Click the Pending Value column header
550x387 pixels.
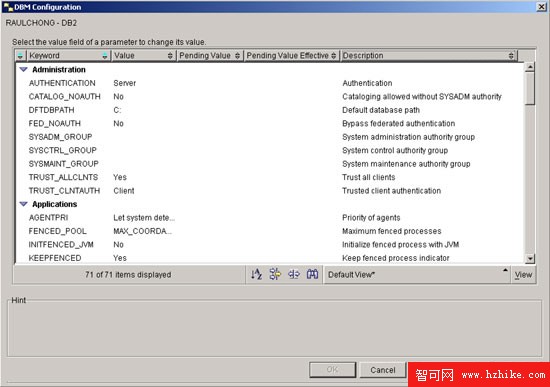209,55
